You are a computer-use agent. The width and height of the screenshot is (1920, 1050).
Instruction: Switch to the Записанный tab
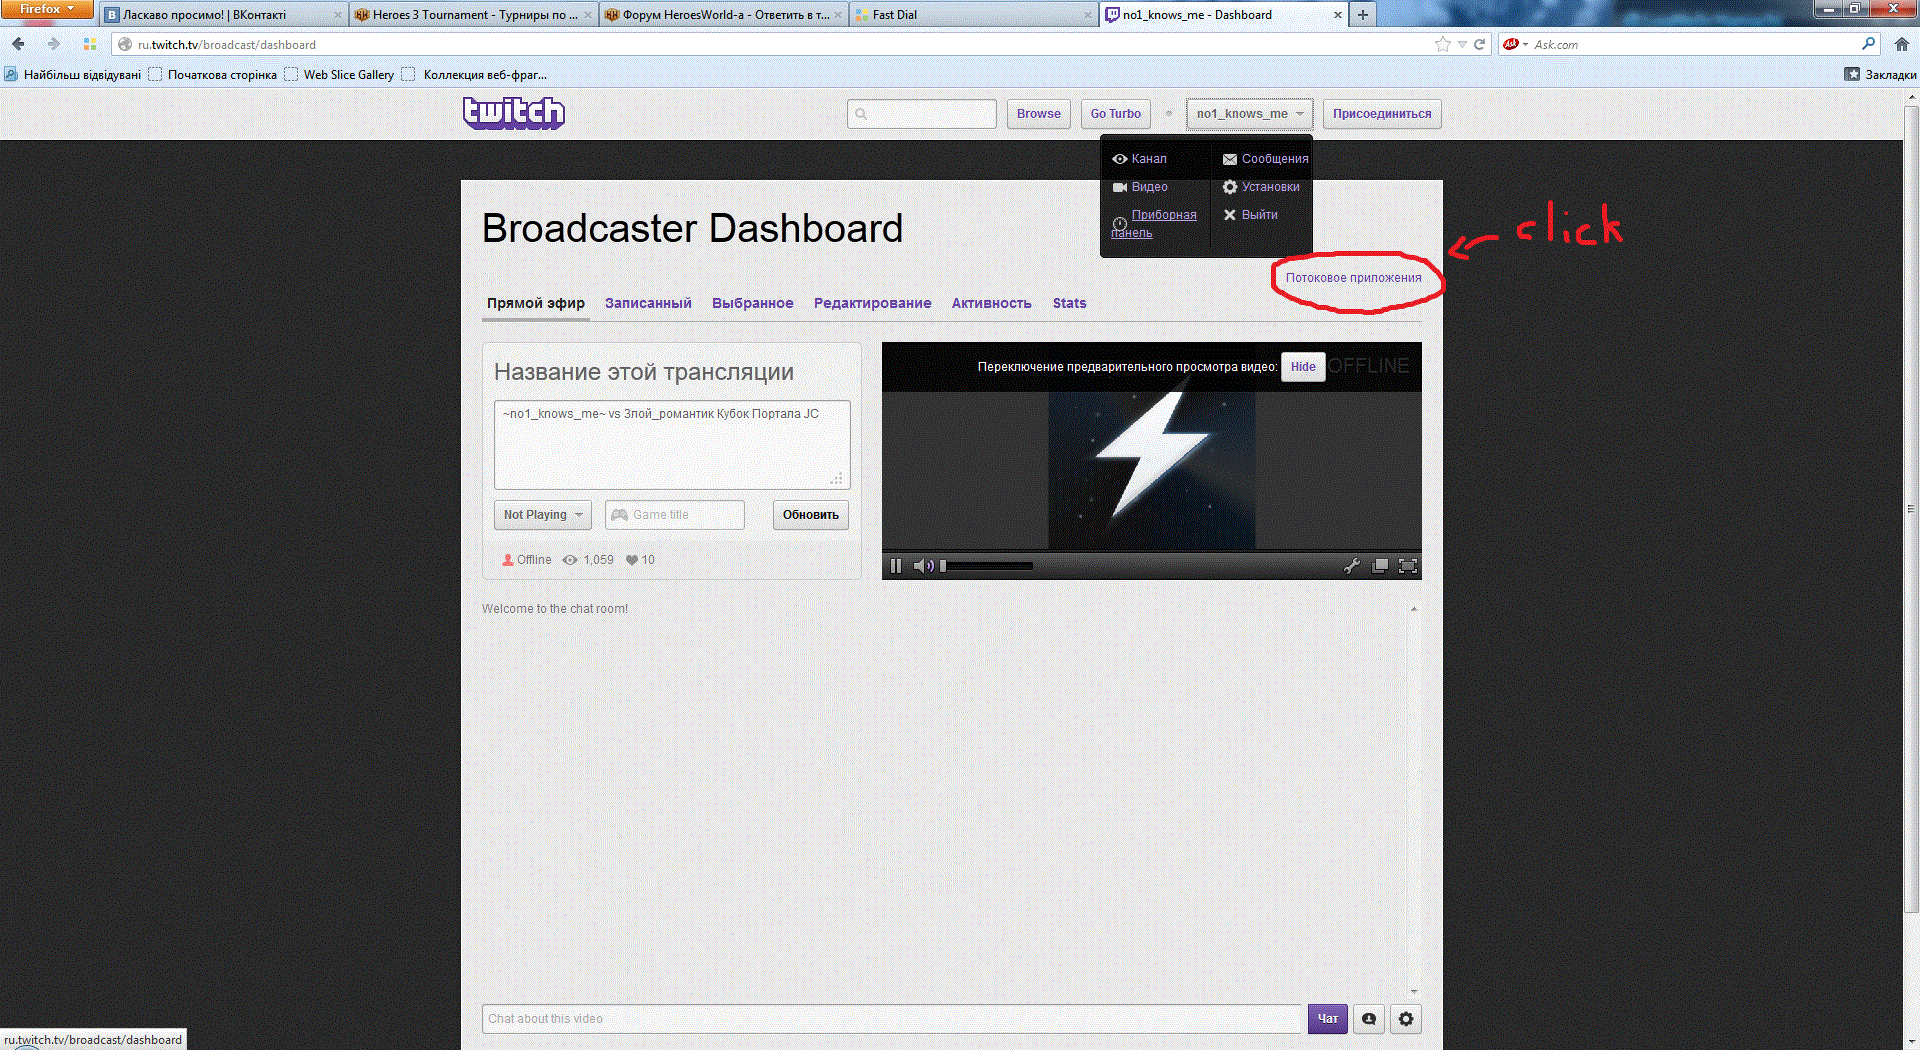coord(648,303)
